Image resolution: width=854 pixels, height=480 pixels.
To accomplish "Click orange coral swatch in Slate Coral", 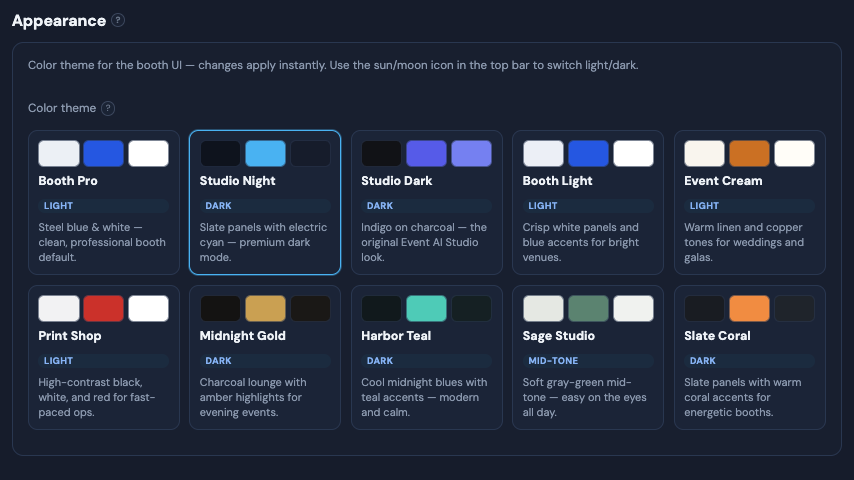I will [749, 308].
